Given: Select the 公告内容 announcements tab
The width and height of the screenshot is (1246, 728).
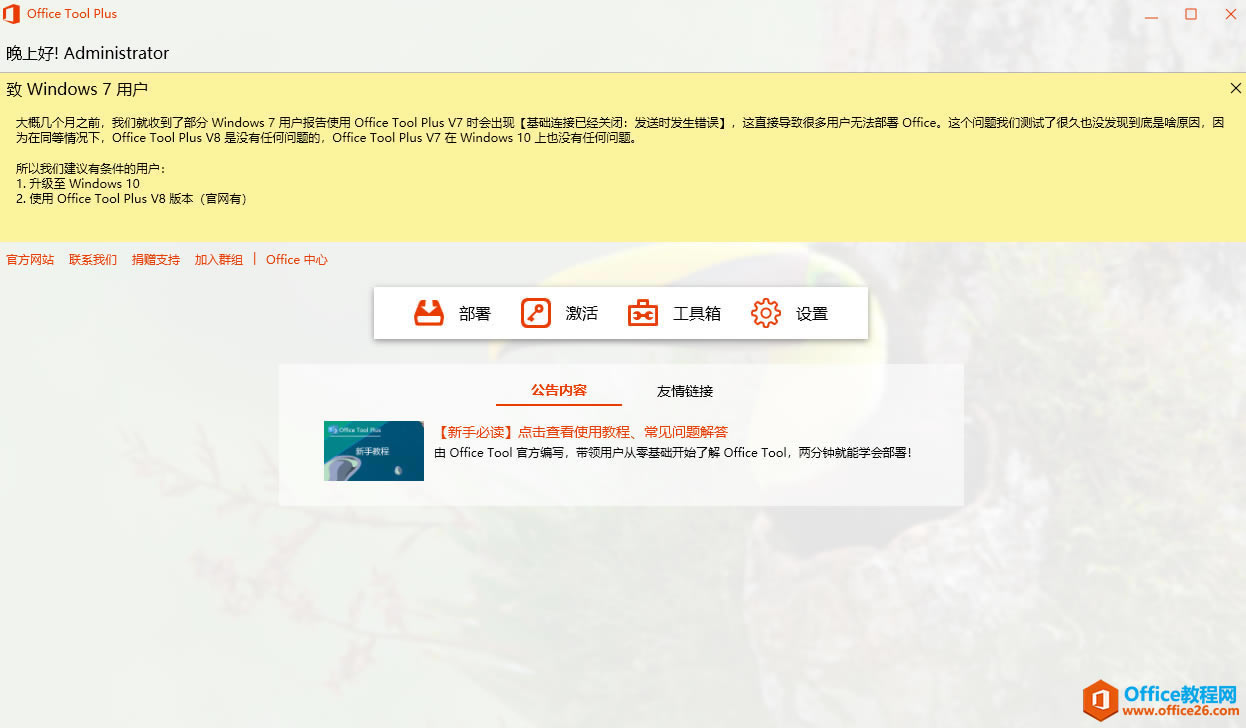Looking at the screenshot, I should point(558,391).
